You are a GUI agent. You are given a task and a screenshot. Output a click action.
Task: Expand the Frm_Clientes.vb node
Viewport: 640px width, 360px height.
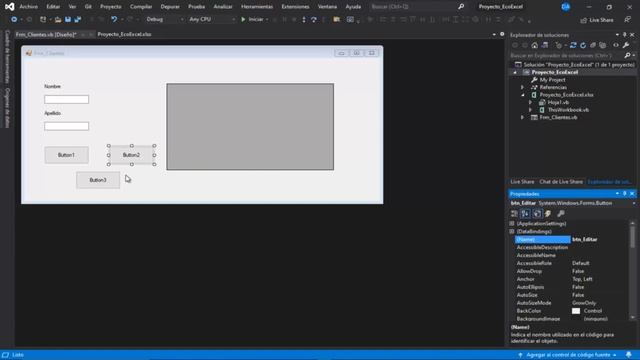(x=522, y=118)
